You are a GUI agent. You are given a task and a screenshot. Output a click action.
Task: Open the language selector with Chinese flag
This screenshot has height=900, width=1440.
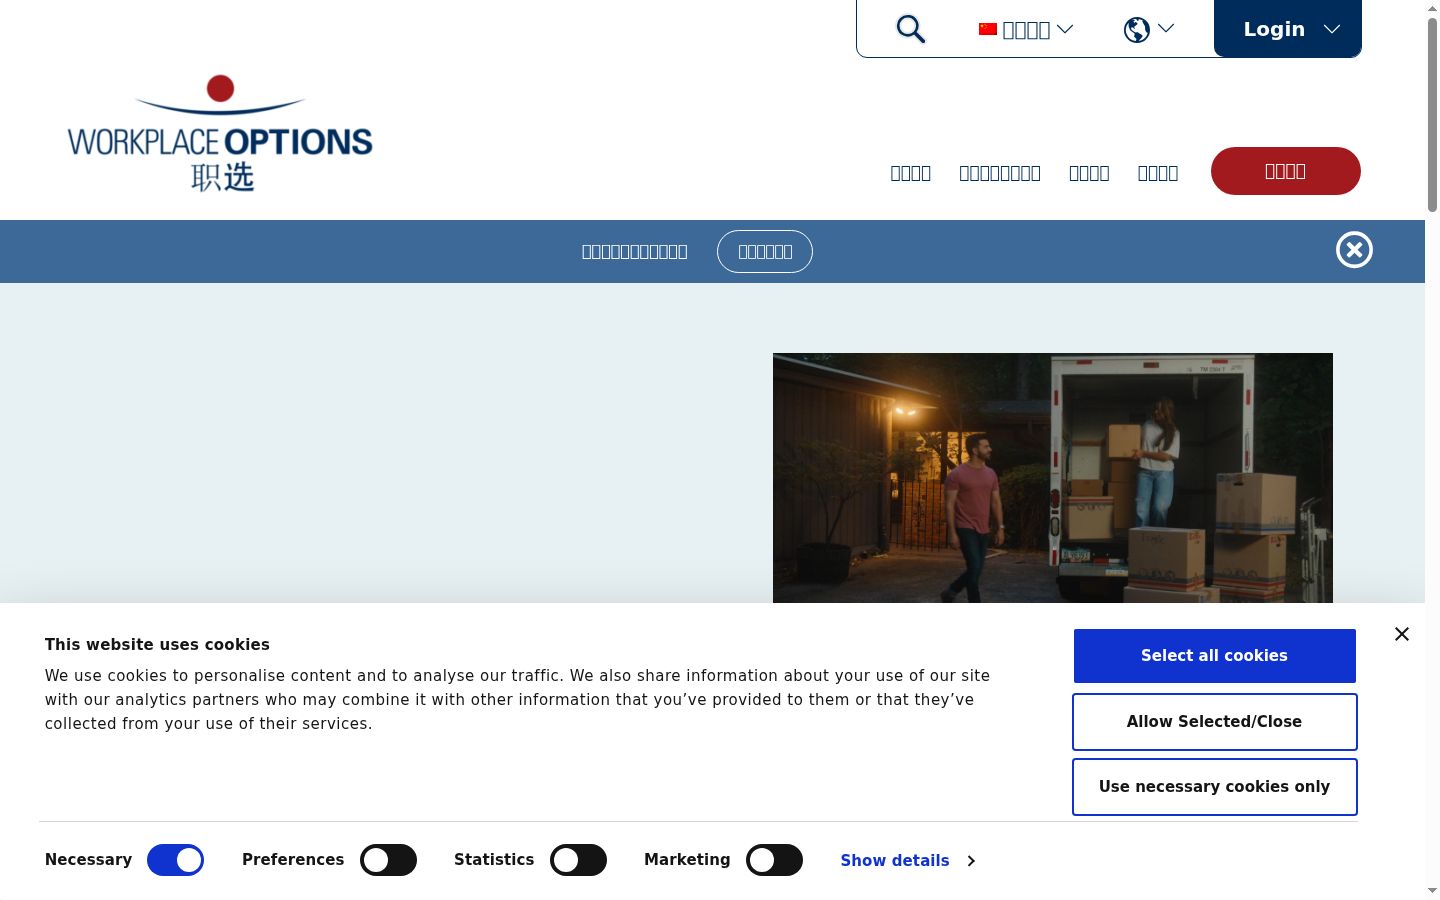(x=1026, y=29)
